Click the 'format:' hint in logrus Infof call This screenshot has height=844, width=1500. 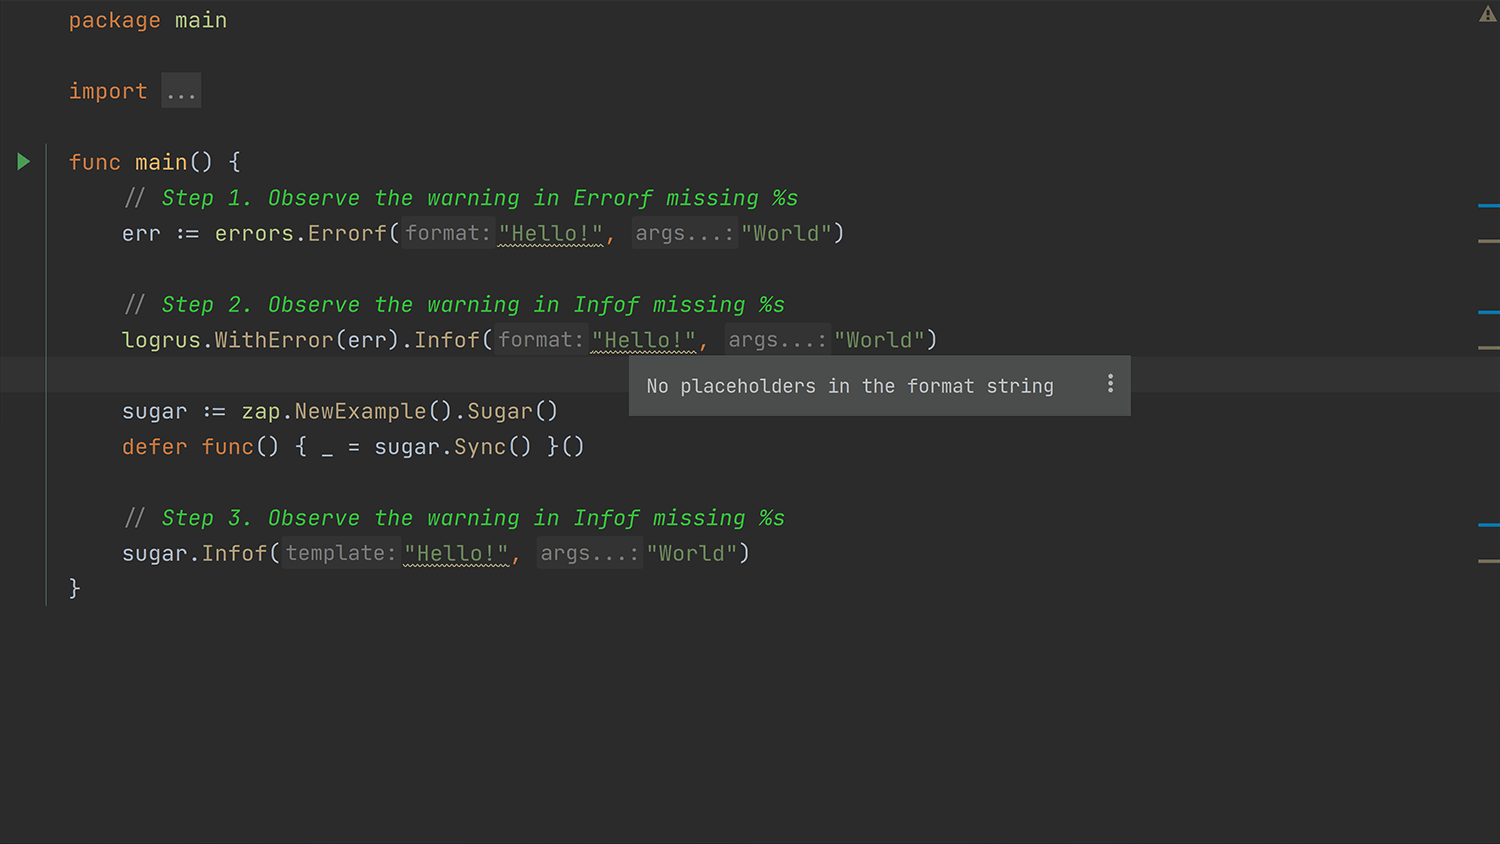tap(541, 340)
